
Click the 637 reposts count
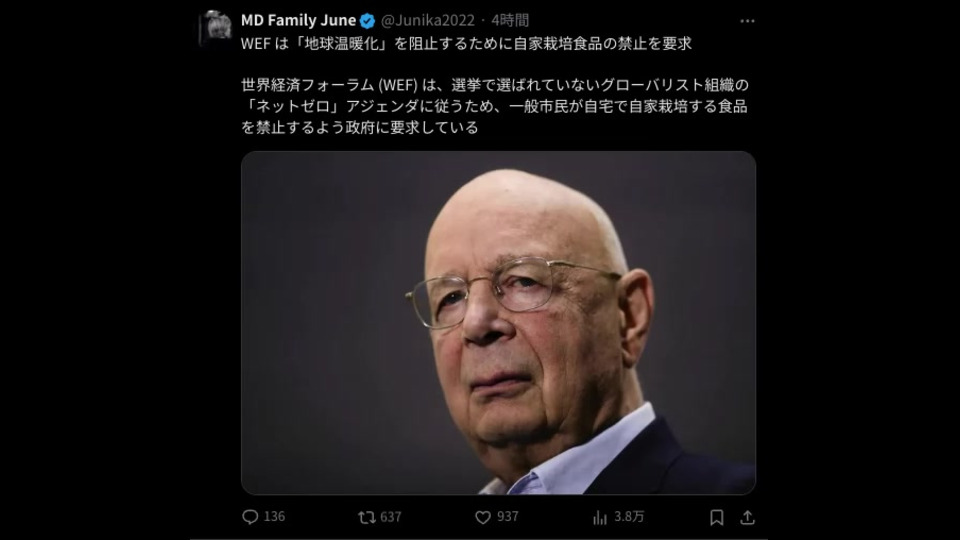click(x=391, y=517)
